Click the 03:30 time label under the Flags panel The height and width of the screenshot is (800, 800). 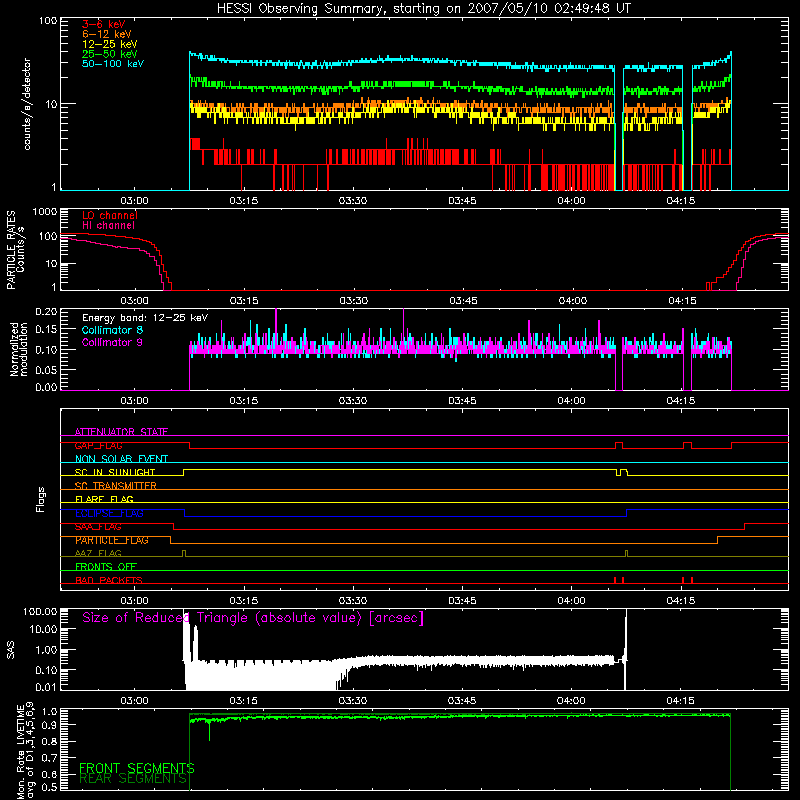click(353, 601)
